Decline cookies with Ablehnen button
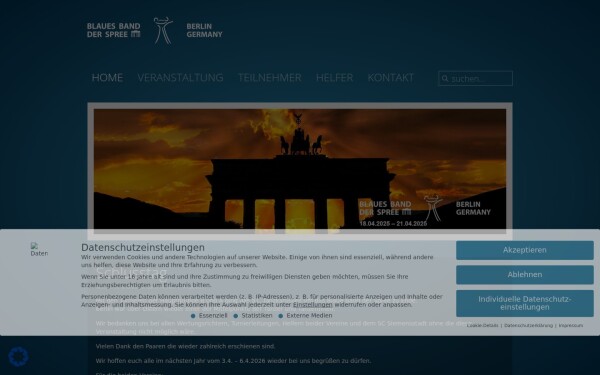600x375 pixels. [525, 275]
